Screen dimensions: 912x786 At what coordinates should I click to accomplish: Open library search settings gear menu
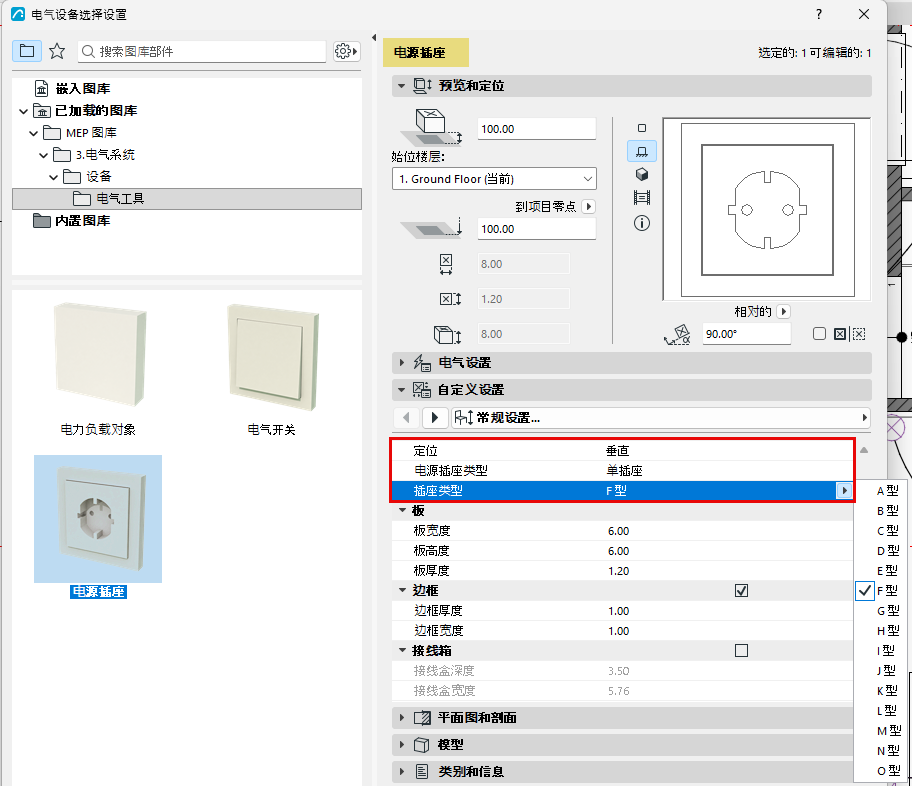click(x=346, y=51)
